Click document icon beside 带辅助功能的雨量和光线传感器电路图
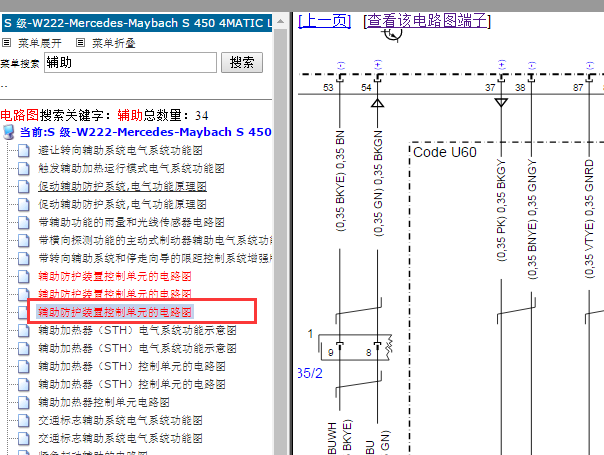The width and height of the screenshot is (604, 455). click(24, 222)
